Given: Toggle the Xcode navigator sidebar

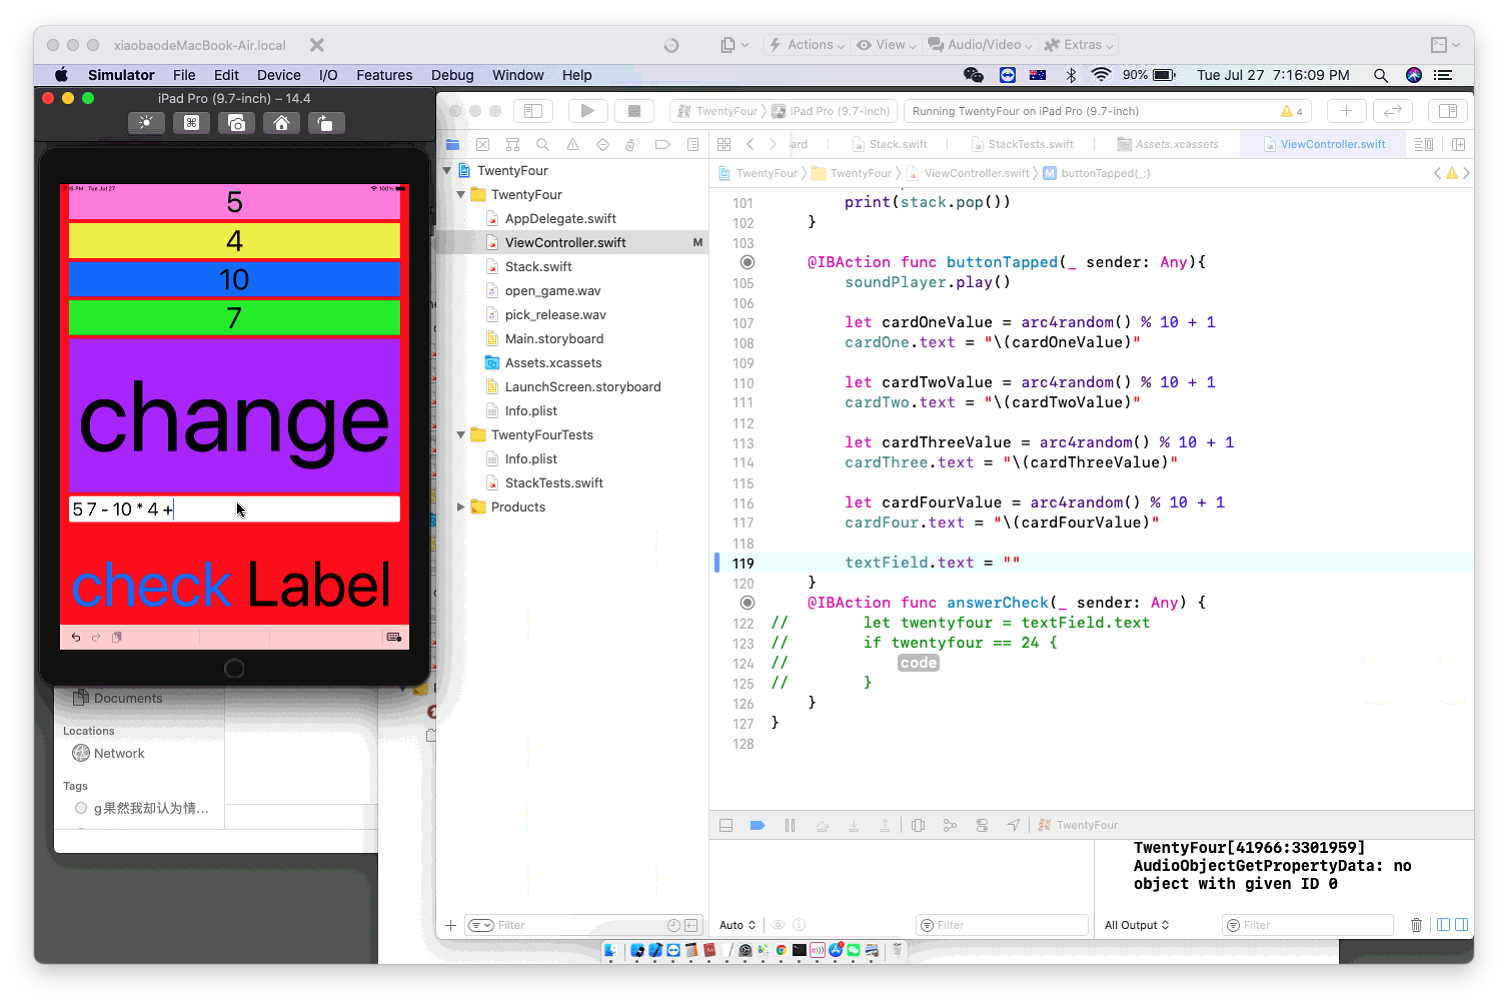Looking at the screenshot, I should click(533, 111).
